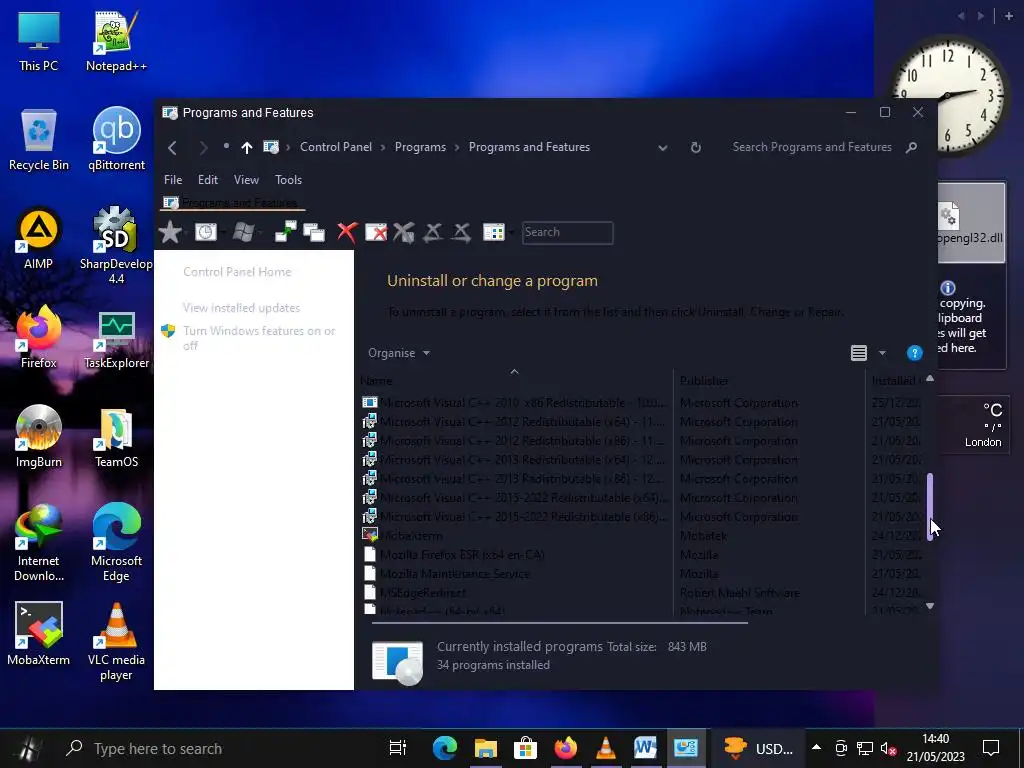
Task: Open the dropdown arrow beside clock icon
Action: [223, 232]
